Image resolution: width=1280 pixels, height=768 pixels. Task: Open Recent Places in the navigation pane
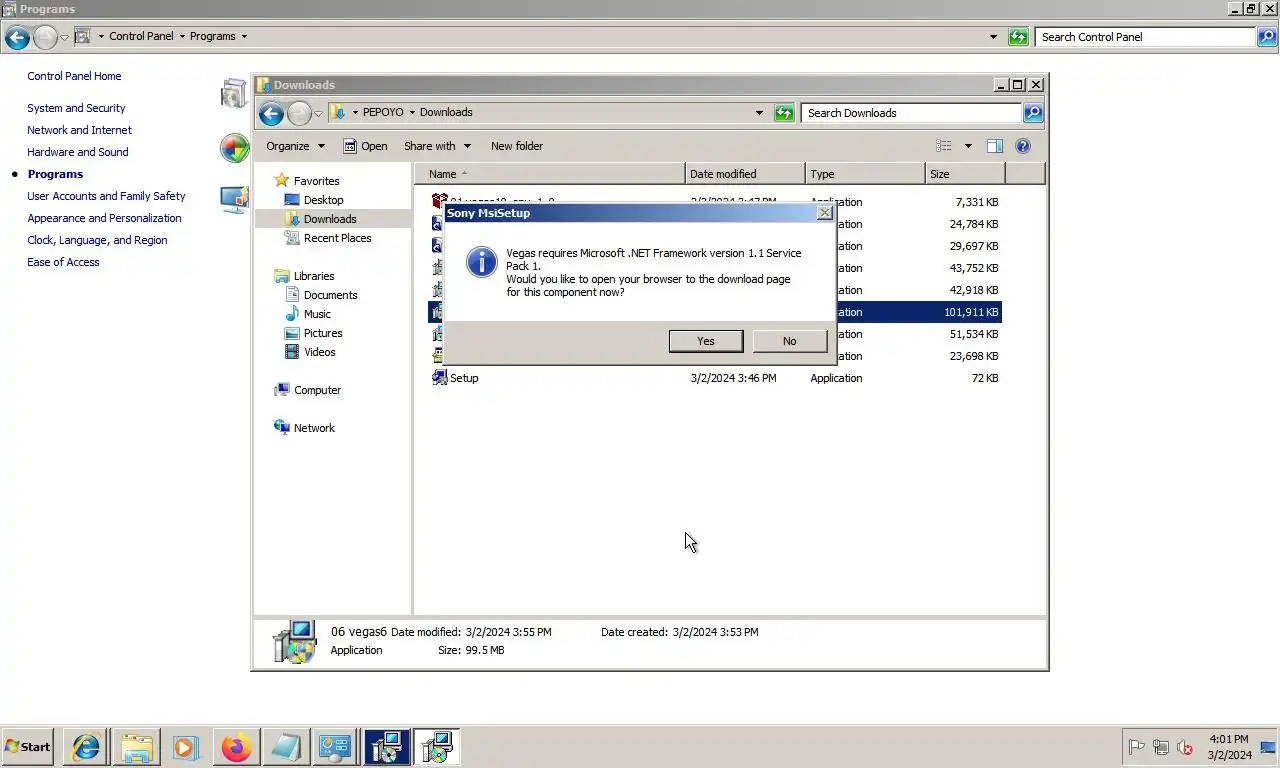click(x=337, y=238)
